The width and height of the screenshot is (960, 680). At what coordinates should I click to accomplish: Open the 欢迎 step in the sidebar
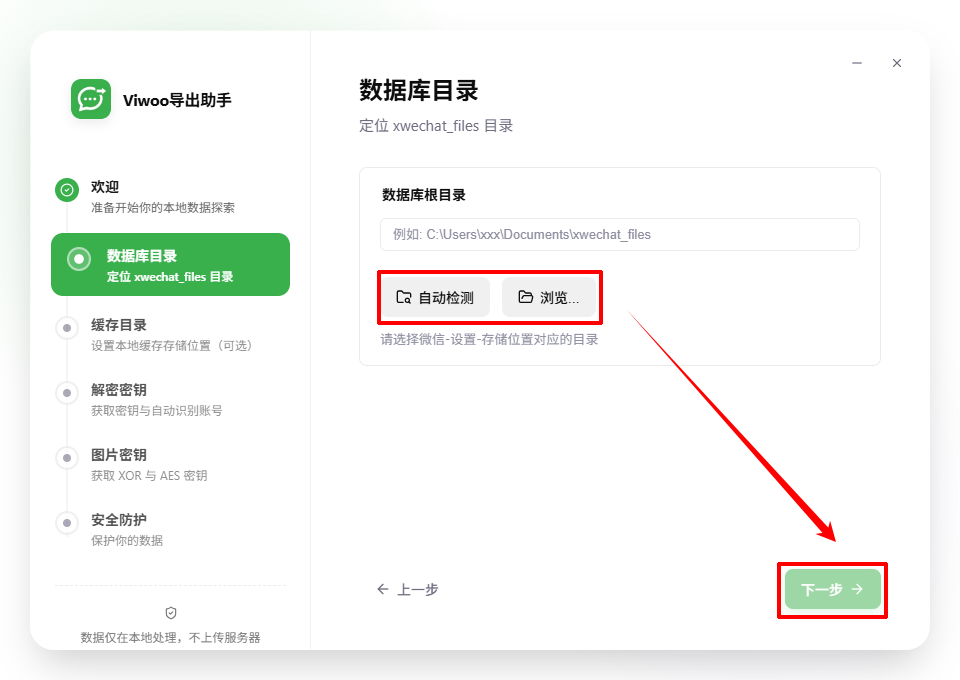click(x=105, y=187)
